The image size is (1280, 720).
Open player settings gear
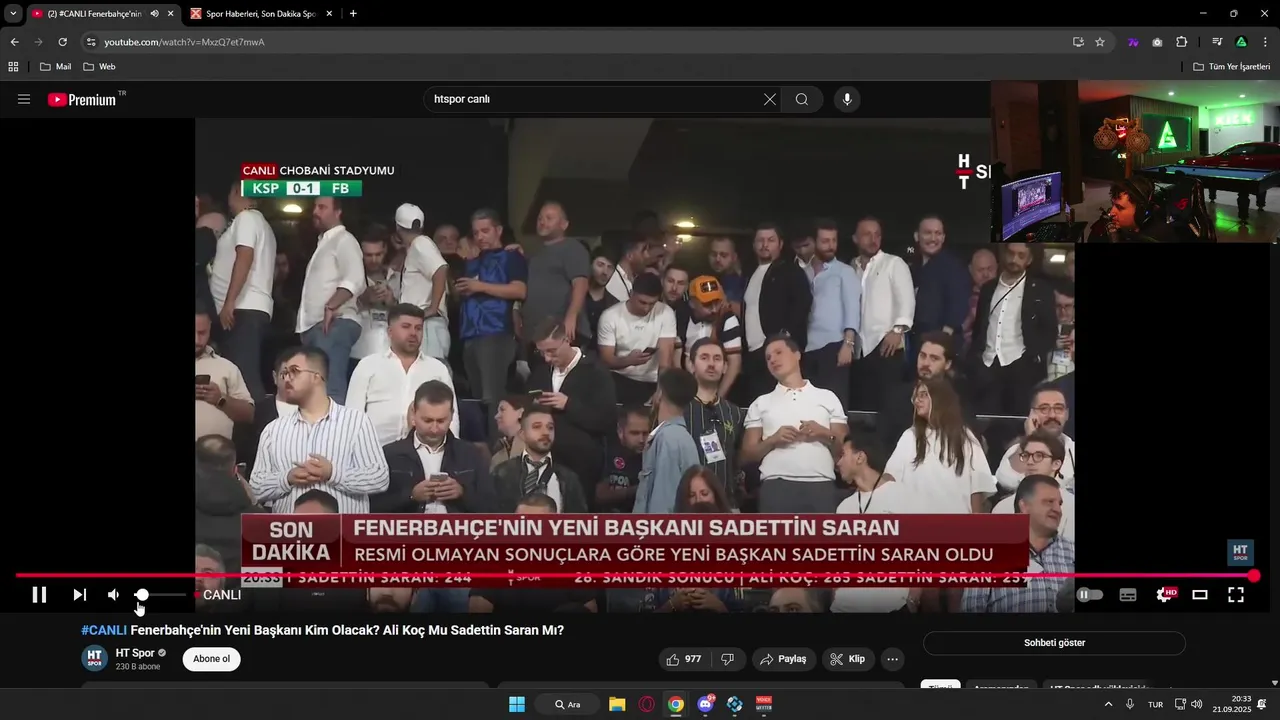tap(1165, 595)
